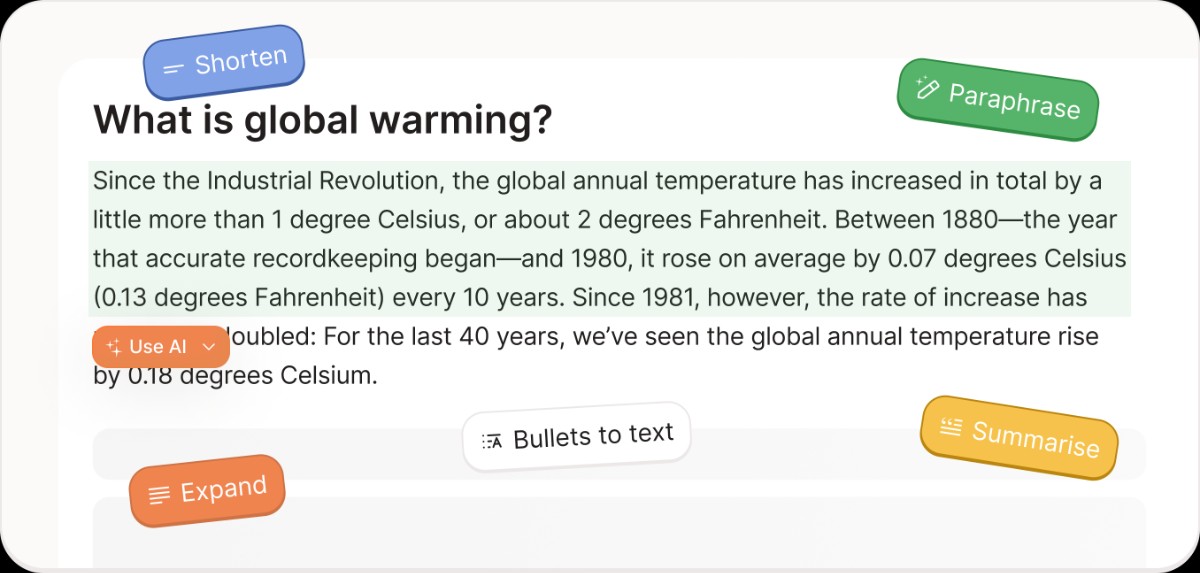Screen dimensions: 1200x573
Task: Click the Expand lines icon
Action: [x=158, y=495]
